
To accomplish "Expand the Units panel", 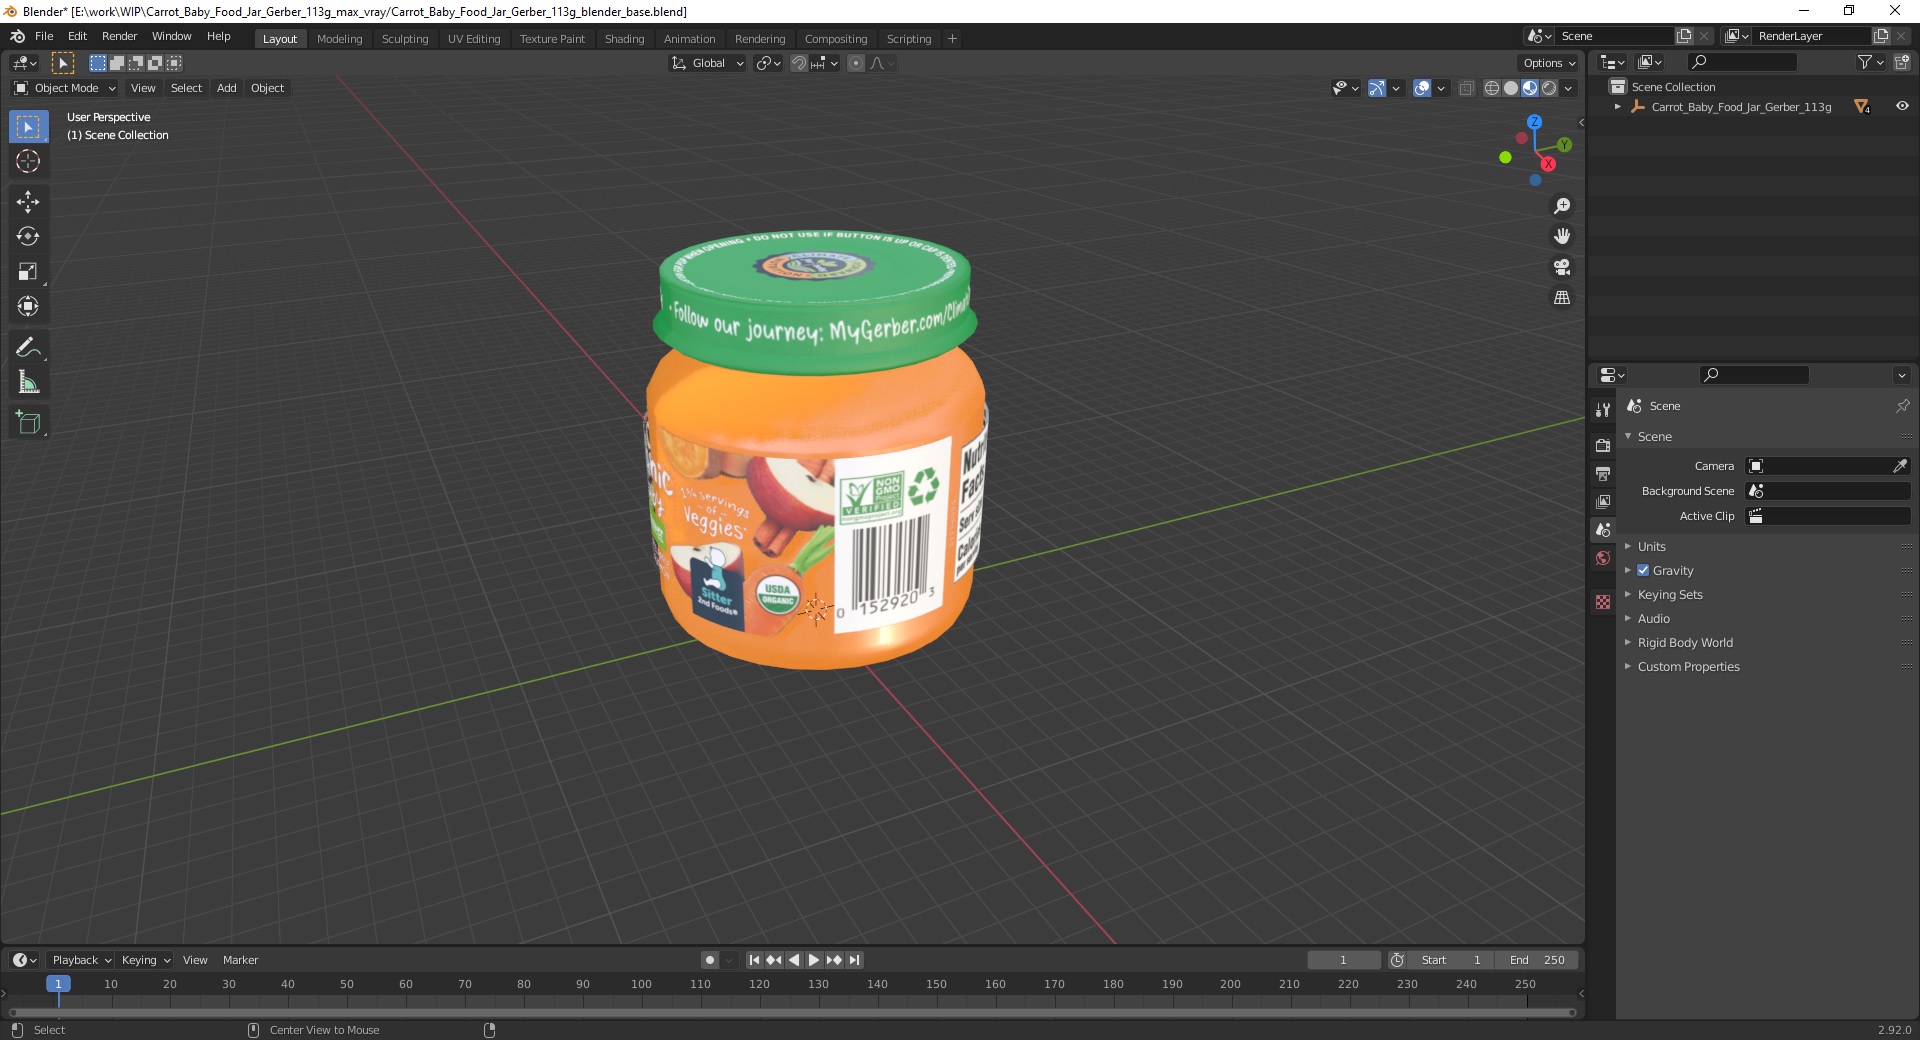I will [1651, 546].
